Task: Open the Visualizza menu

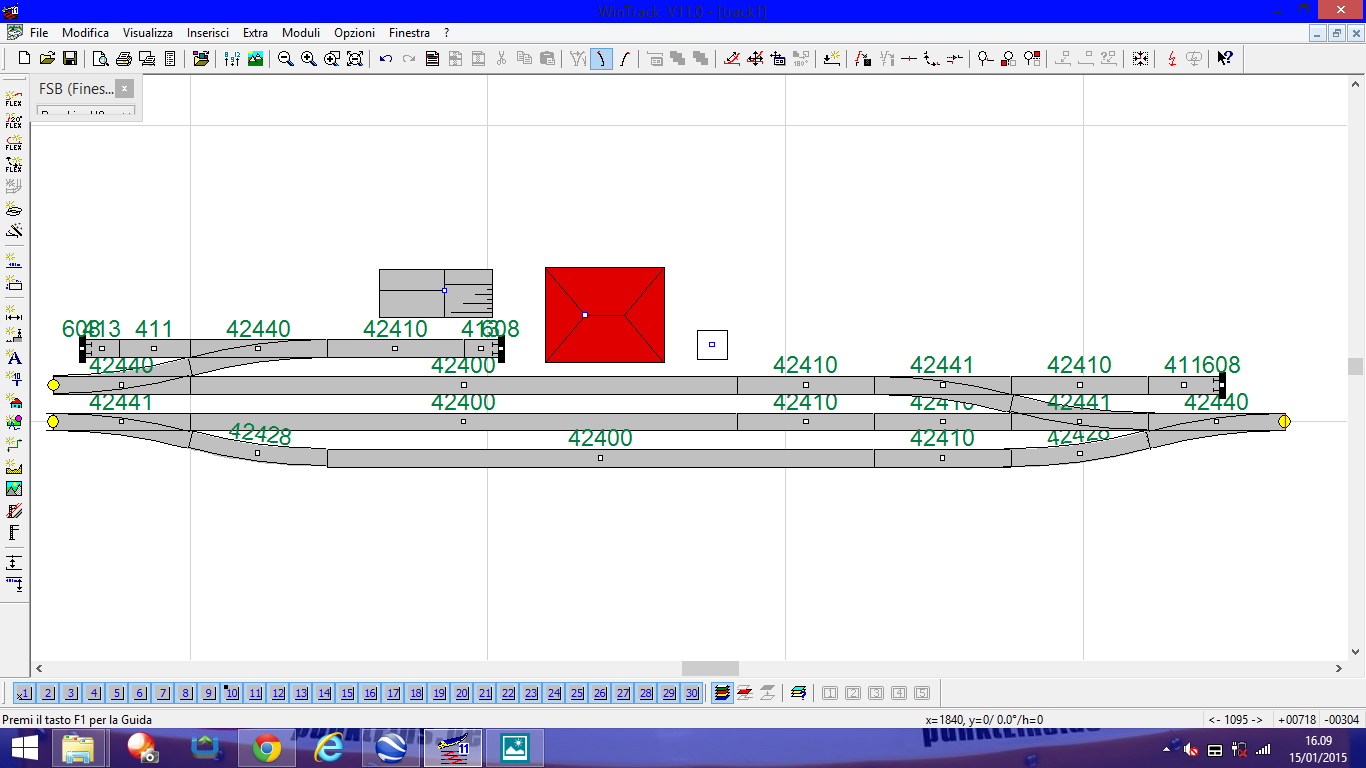Action: [148, 33]
